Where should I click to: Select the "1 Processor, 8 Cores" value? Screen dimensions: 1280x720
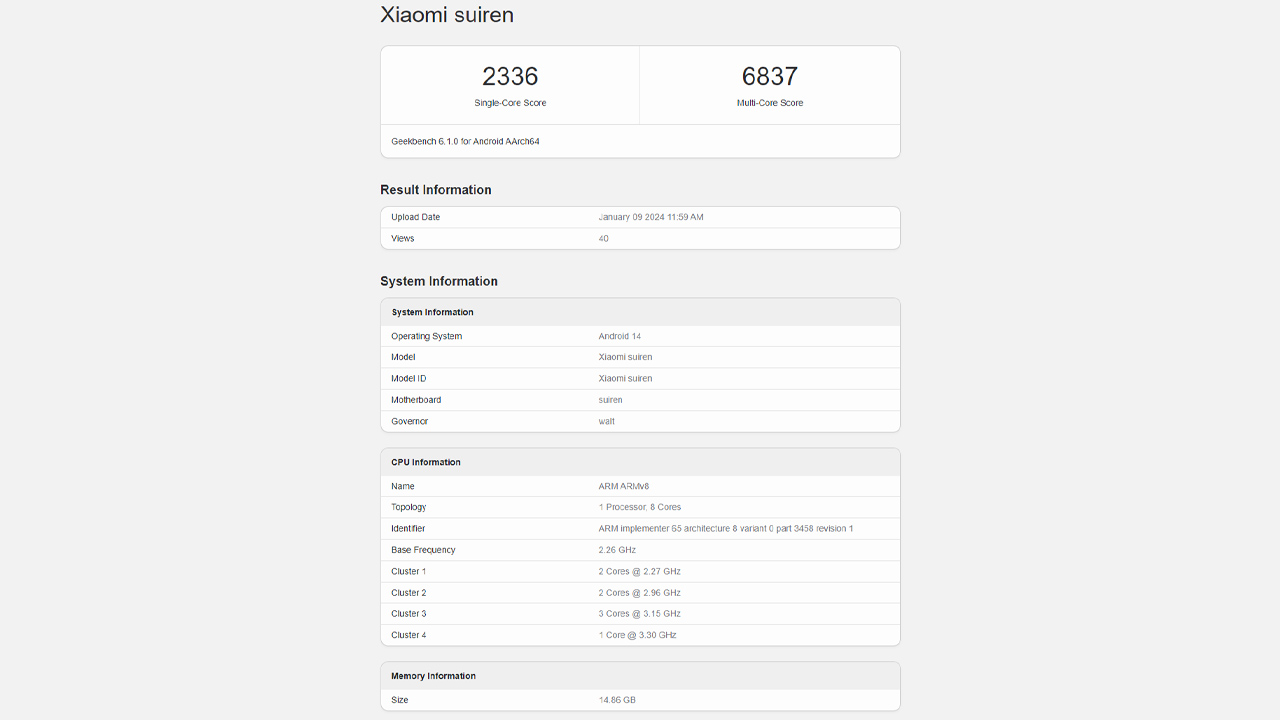pyautogui.click(x=640, y=507)
